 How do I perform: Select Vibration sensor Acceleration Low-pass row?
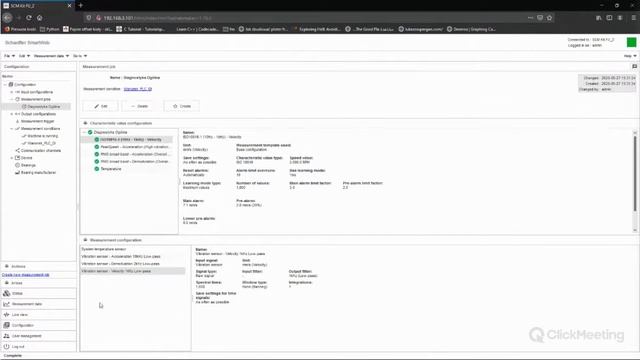pyautogui.click(x=133, y=256)
